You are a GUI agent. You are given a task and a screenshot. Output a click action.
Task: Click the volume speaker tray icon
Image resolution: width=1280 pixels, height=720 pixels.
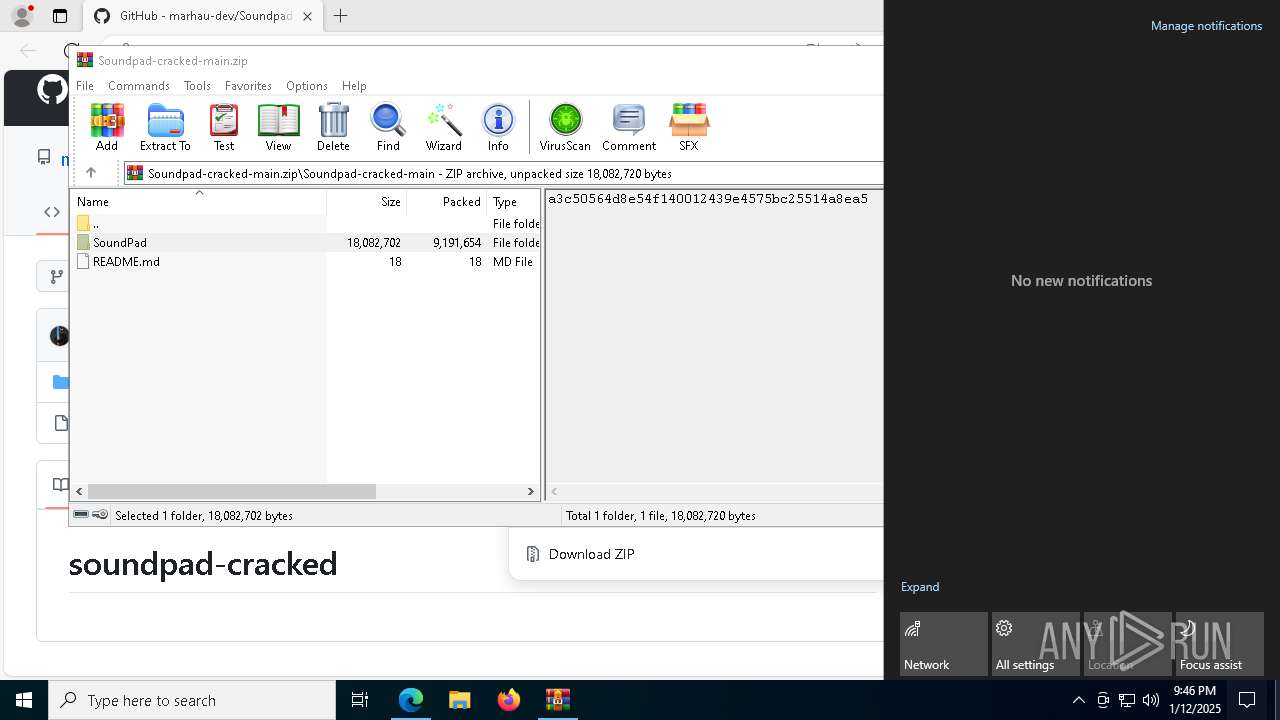1151,700
